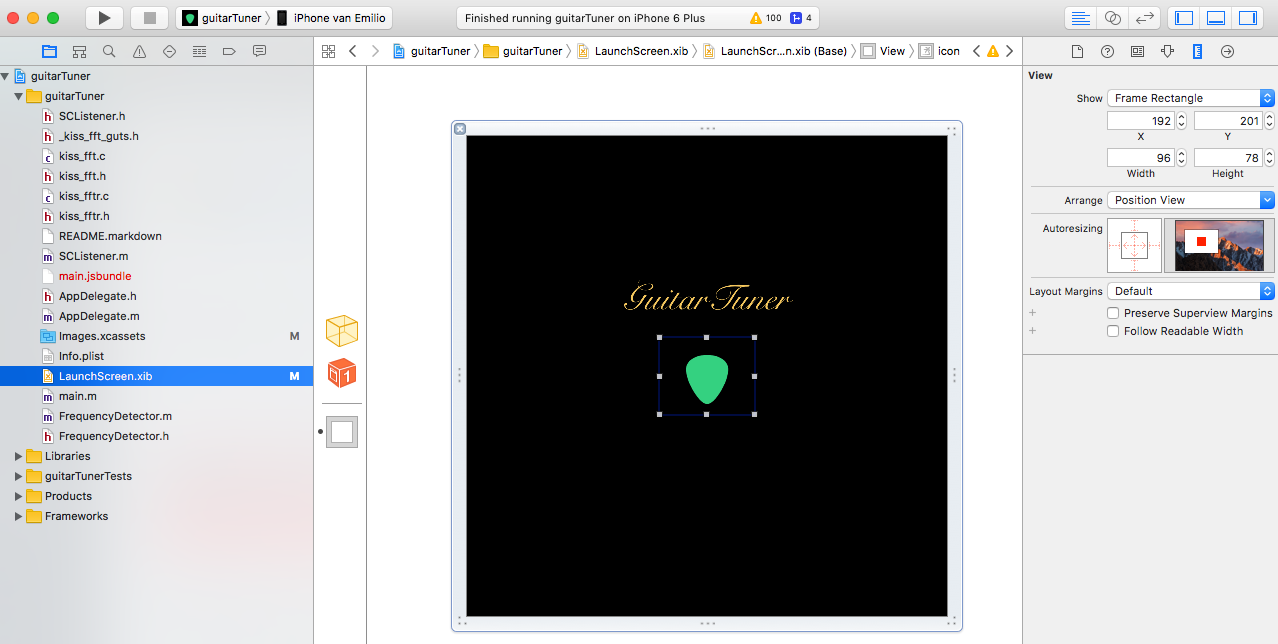Click icon breadcrumb item

coord(940,51)
